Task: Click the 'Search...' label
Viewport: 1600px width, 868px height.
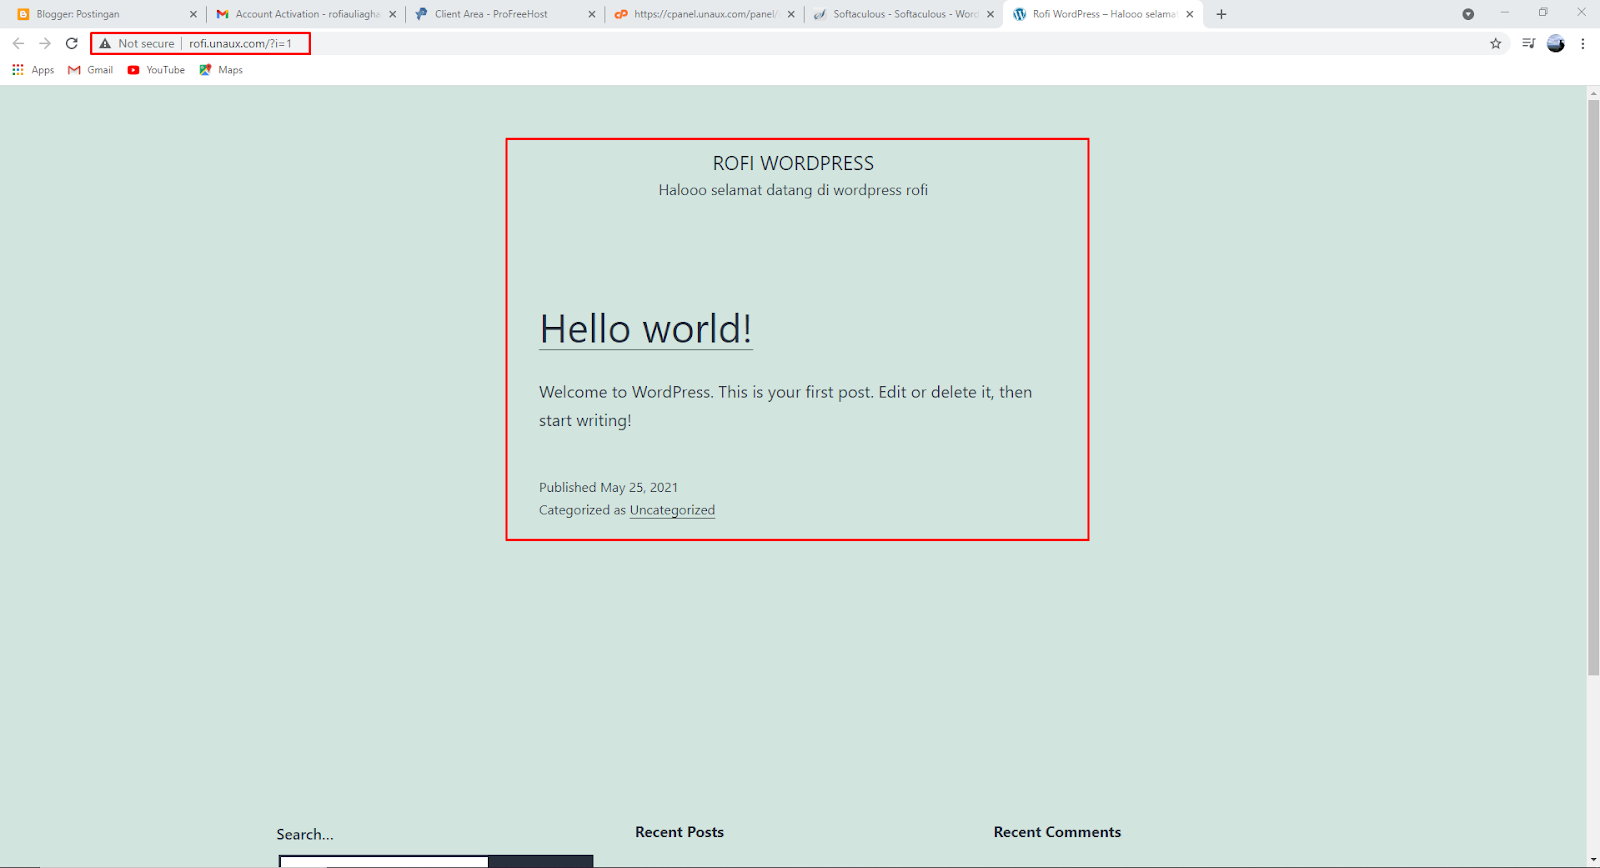Action: tap(305, 834)
